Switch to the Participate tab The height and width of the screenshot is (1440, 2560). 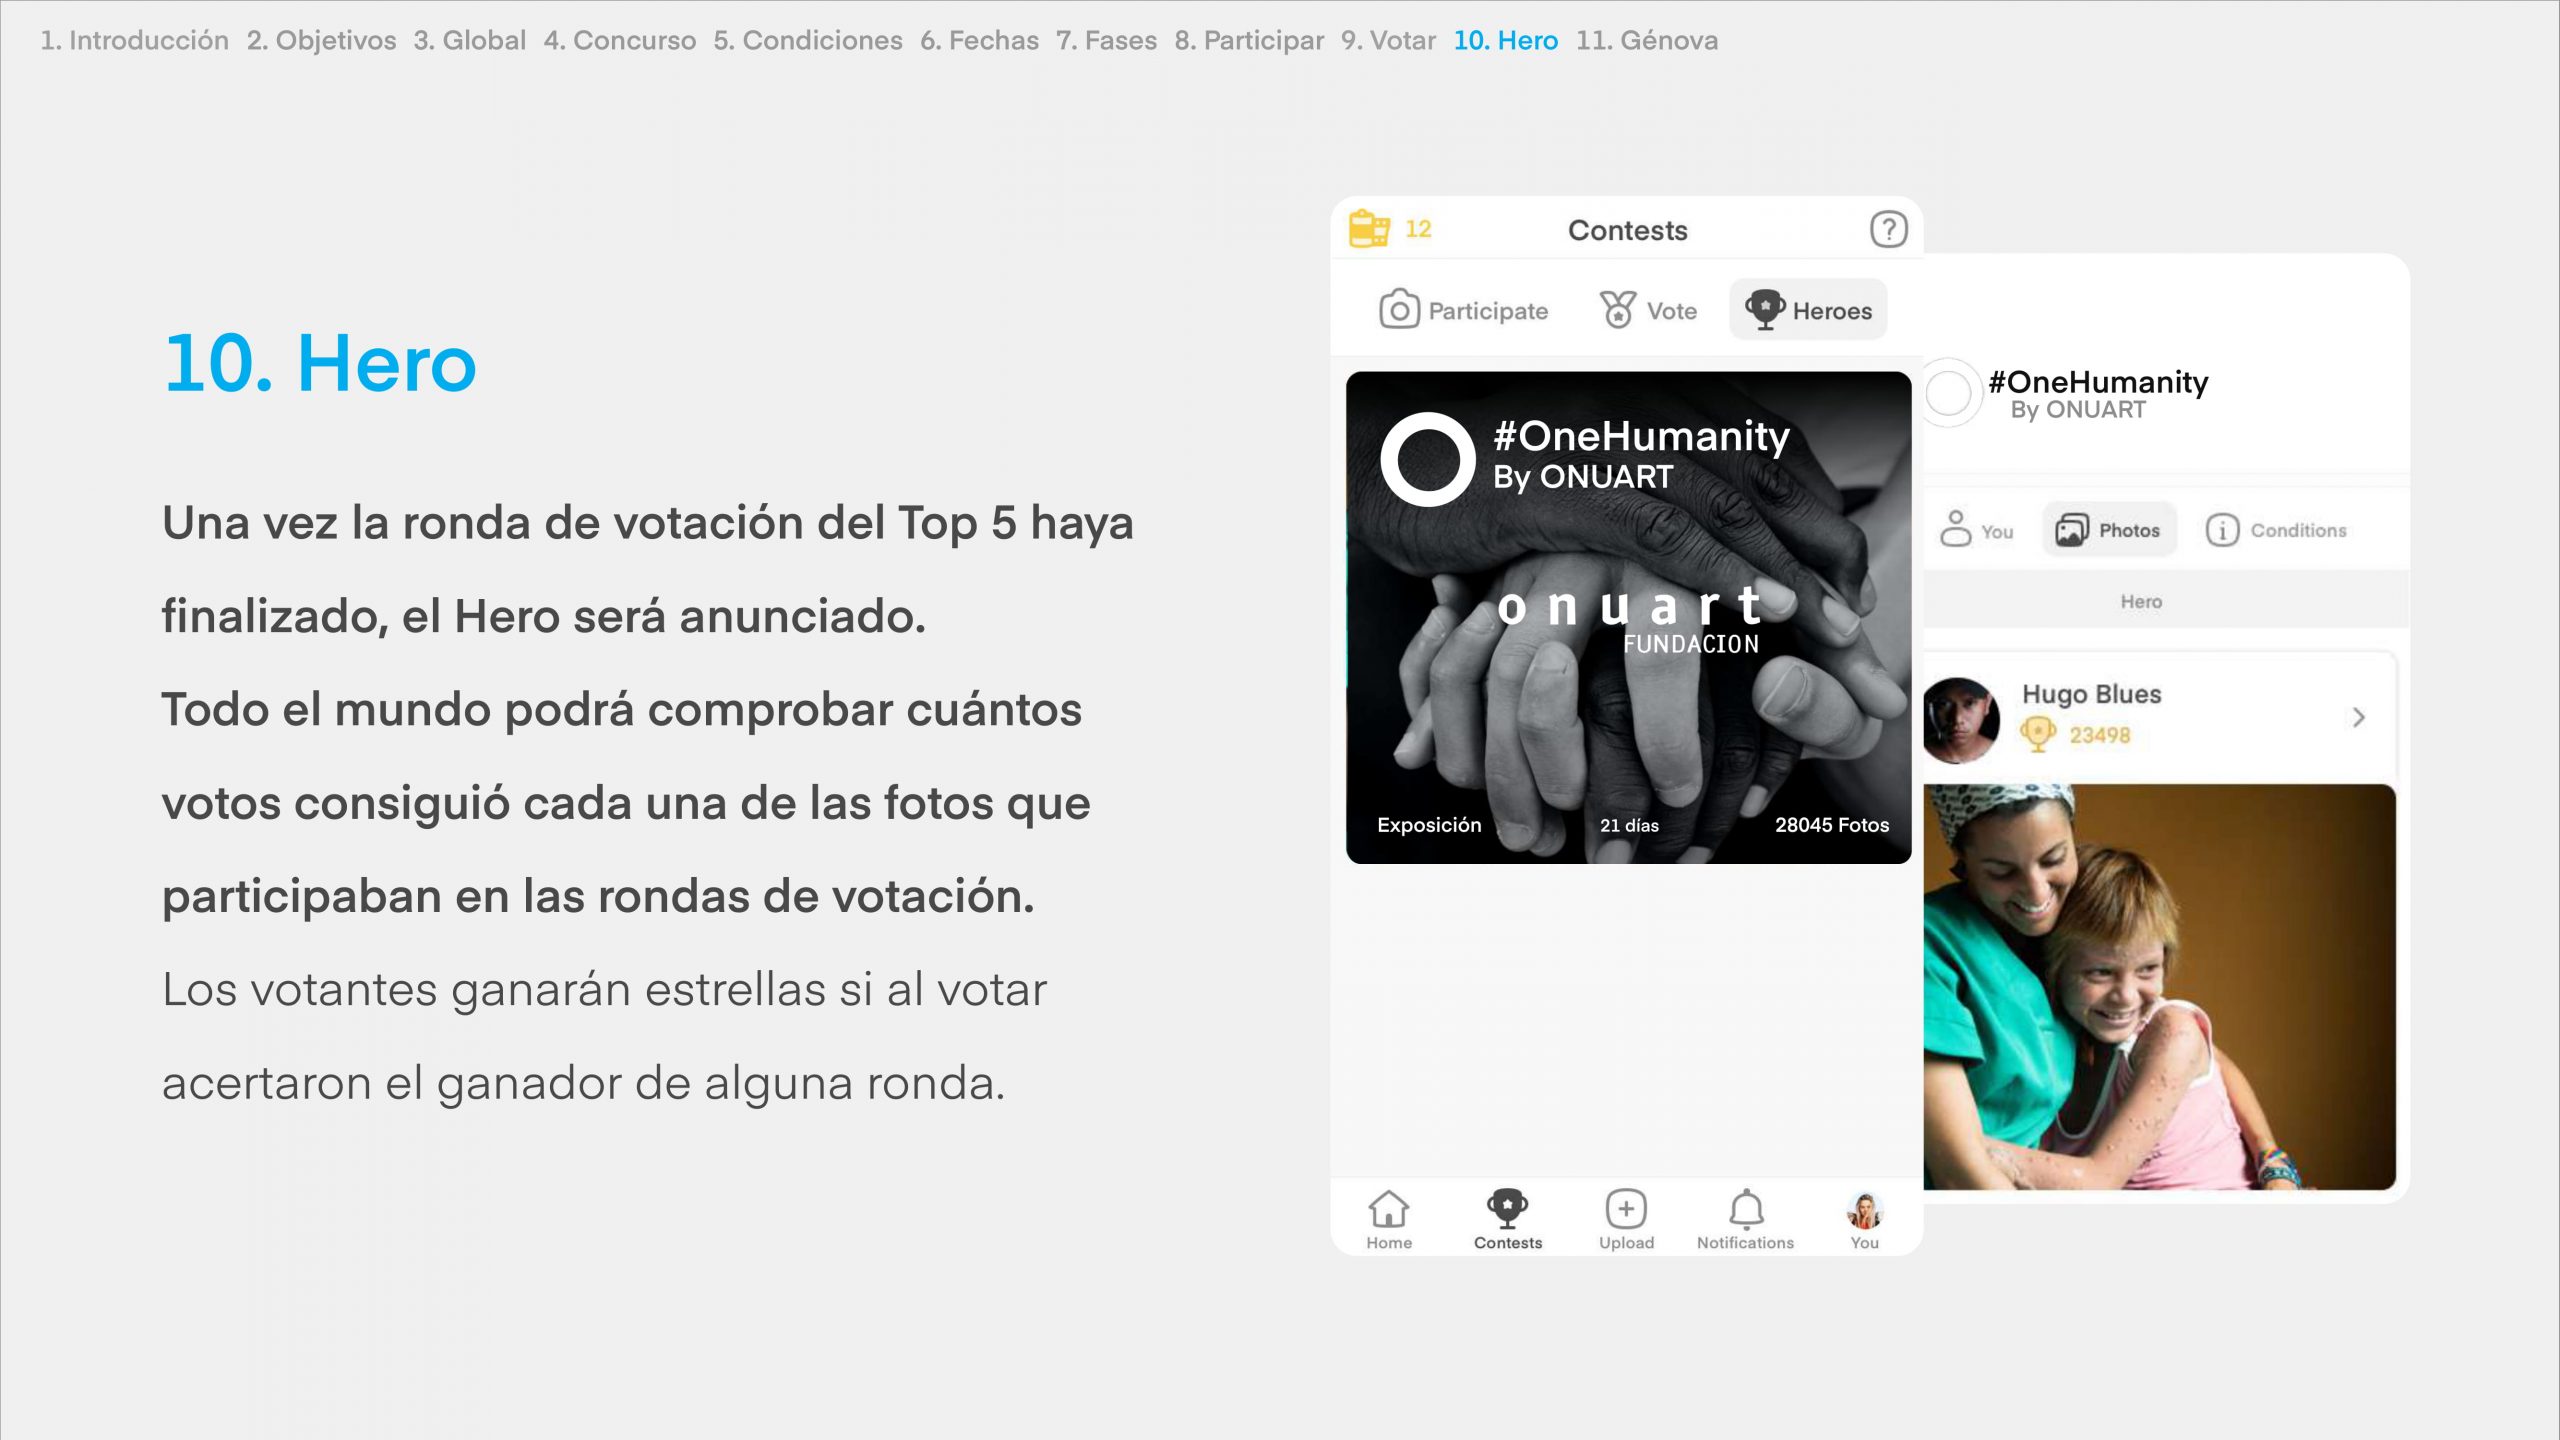1464,310
